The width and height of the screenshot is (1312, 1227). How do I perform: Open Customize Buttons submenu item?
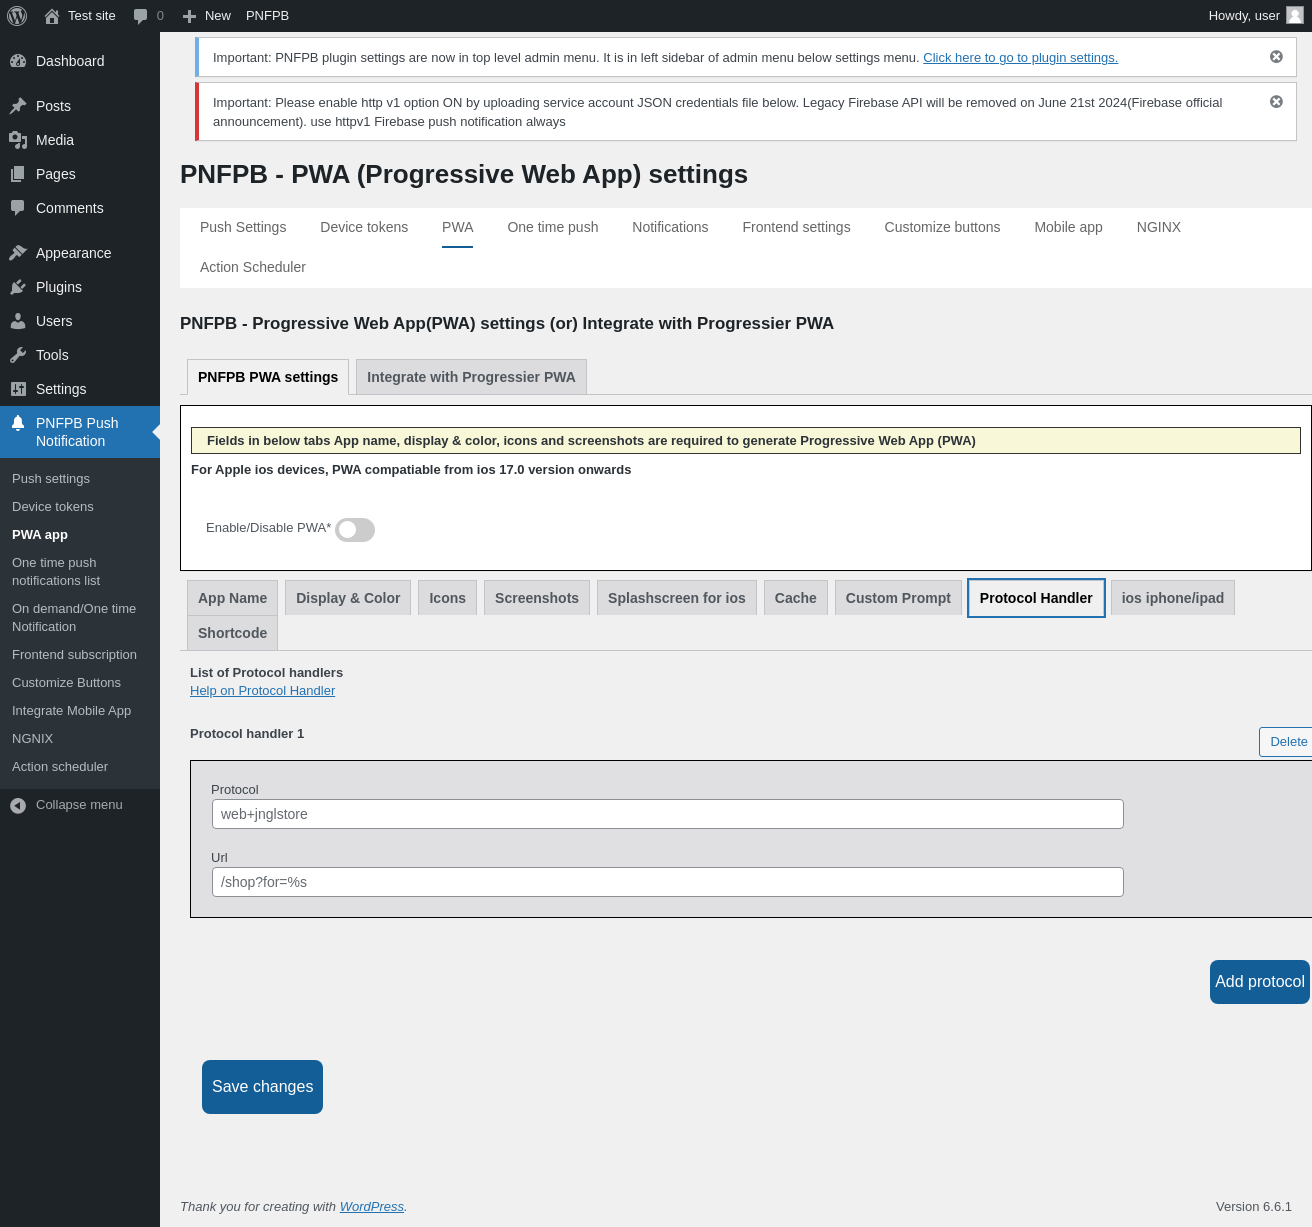[x=80, y=683]
